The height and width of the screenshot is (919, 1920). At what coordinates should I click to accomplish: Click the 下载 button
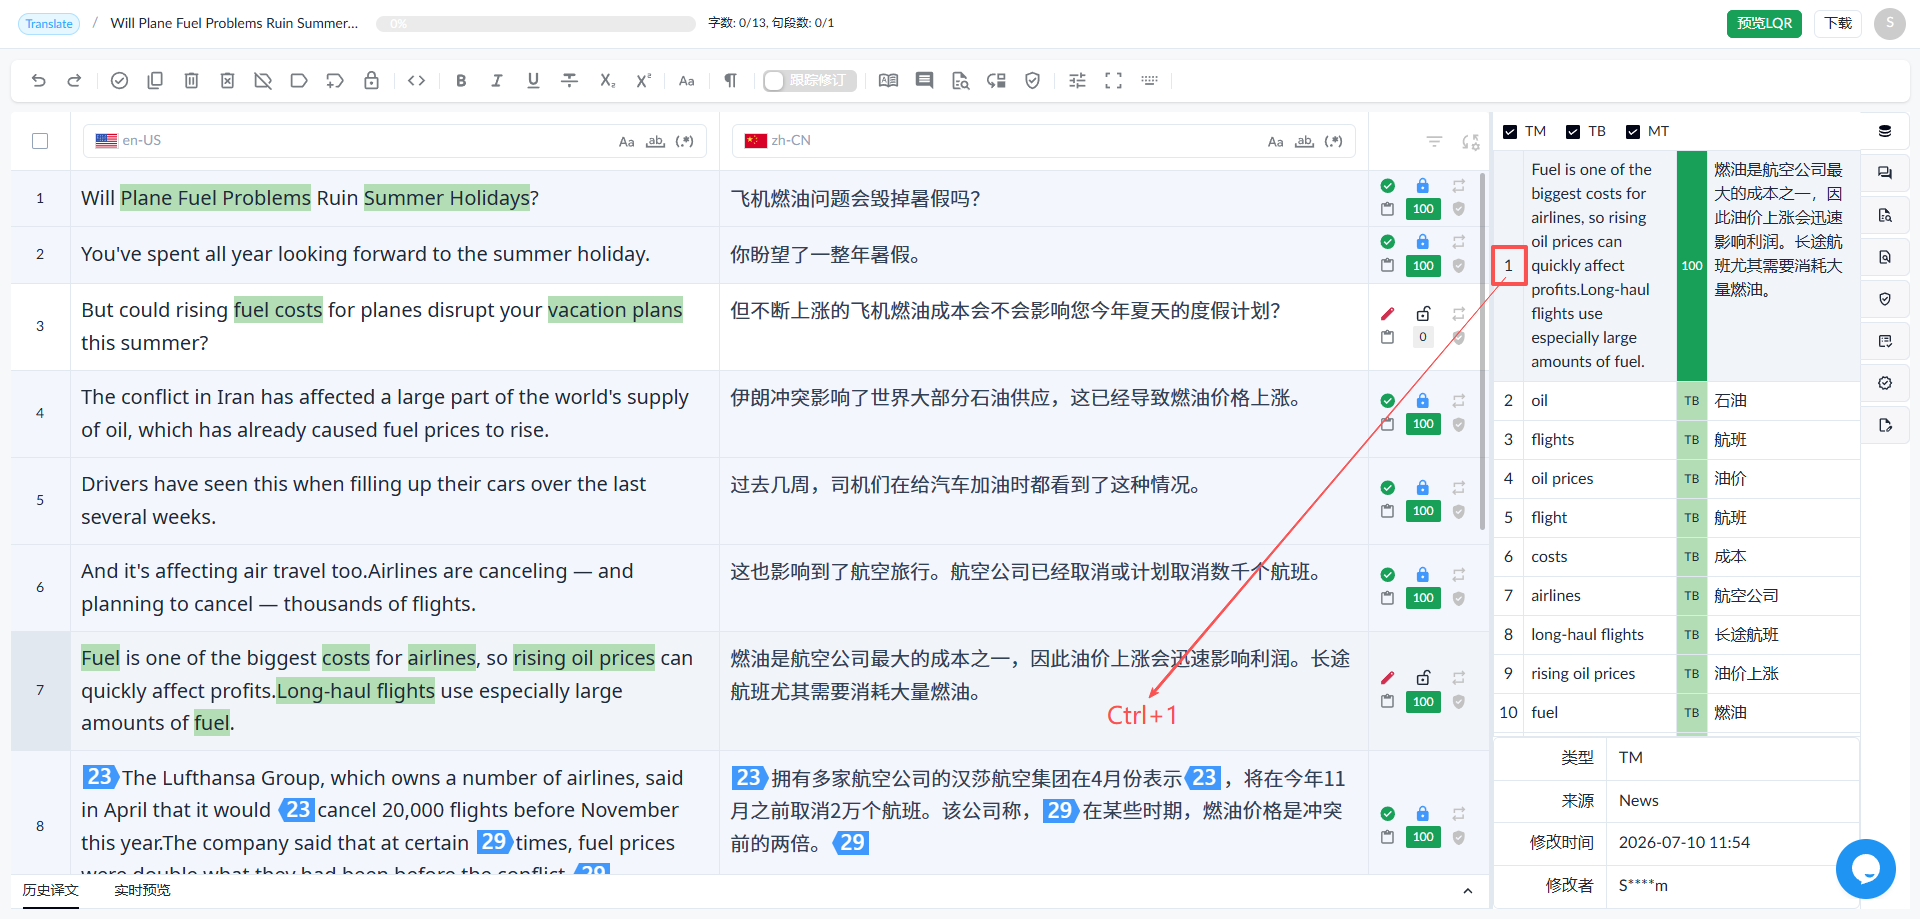[1838, 23]
